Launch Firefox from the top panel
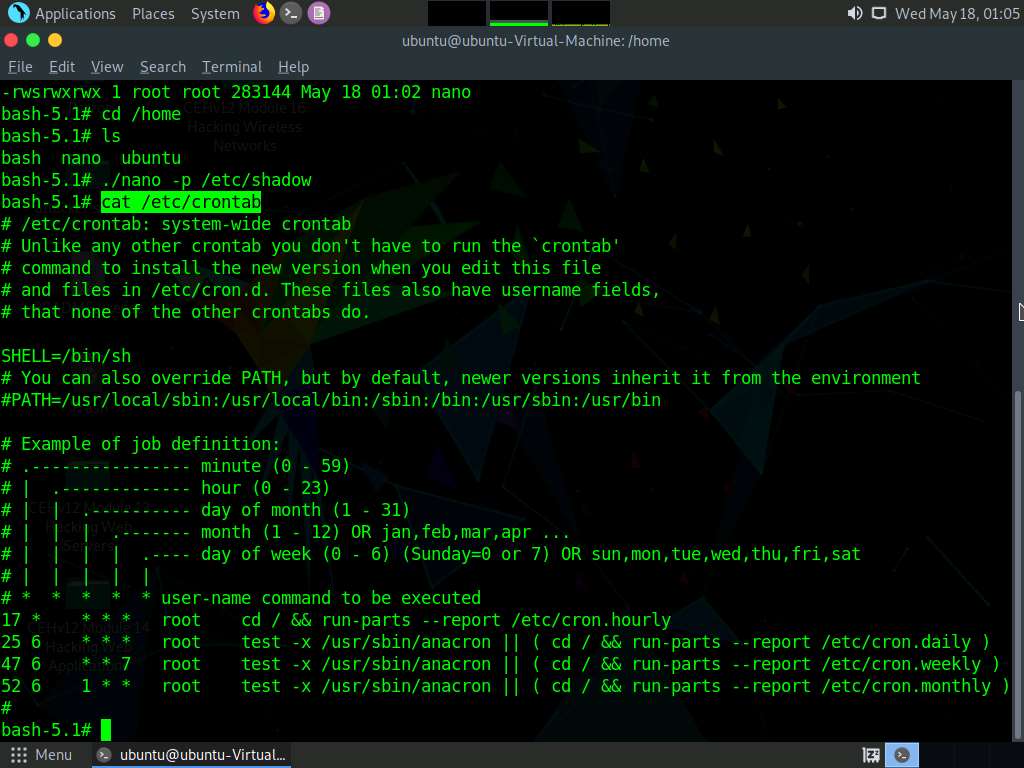The height and width of the screenshot is (768, 1024). click(x=264, y=13)
